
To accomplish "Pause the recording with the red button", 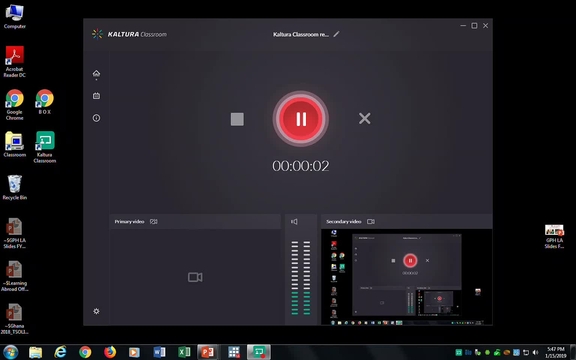I will [300, 119].
